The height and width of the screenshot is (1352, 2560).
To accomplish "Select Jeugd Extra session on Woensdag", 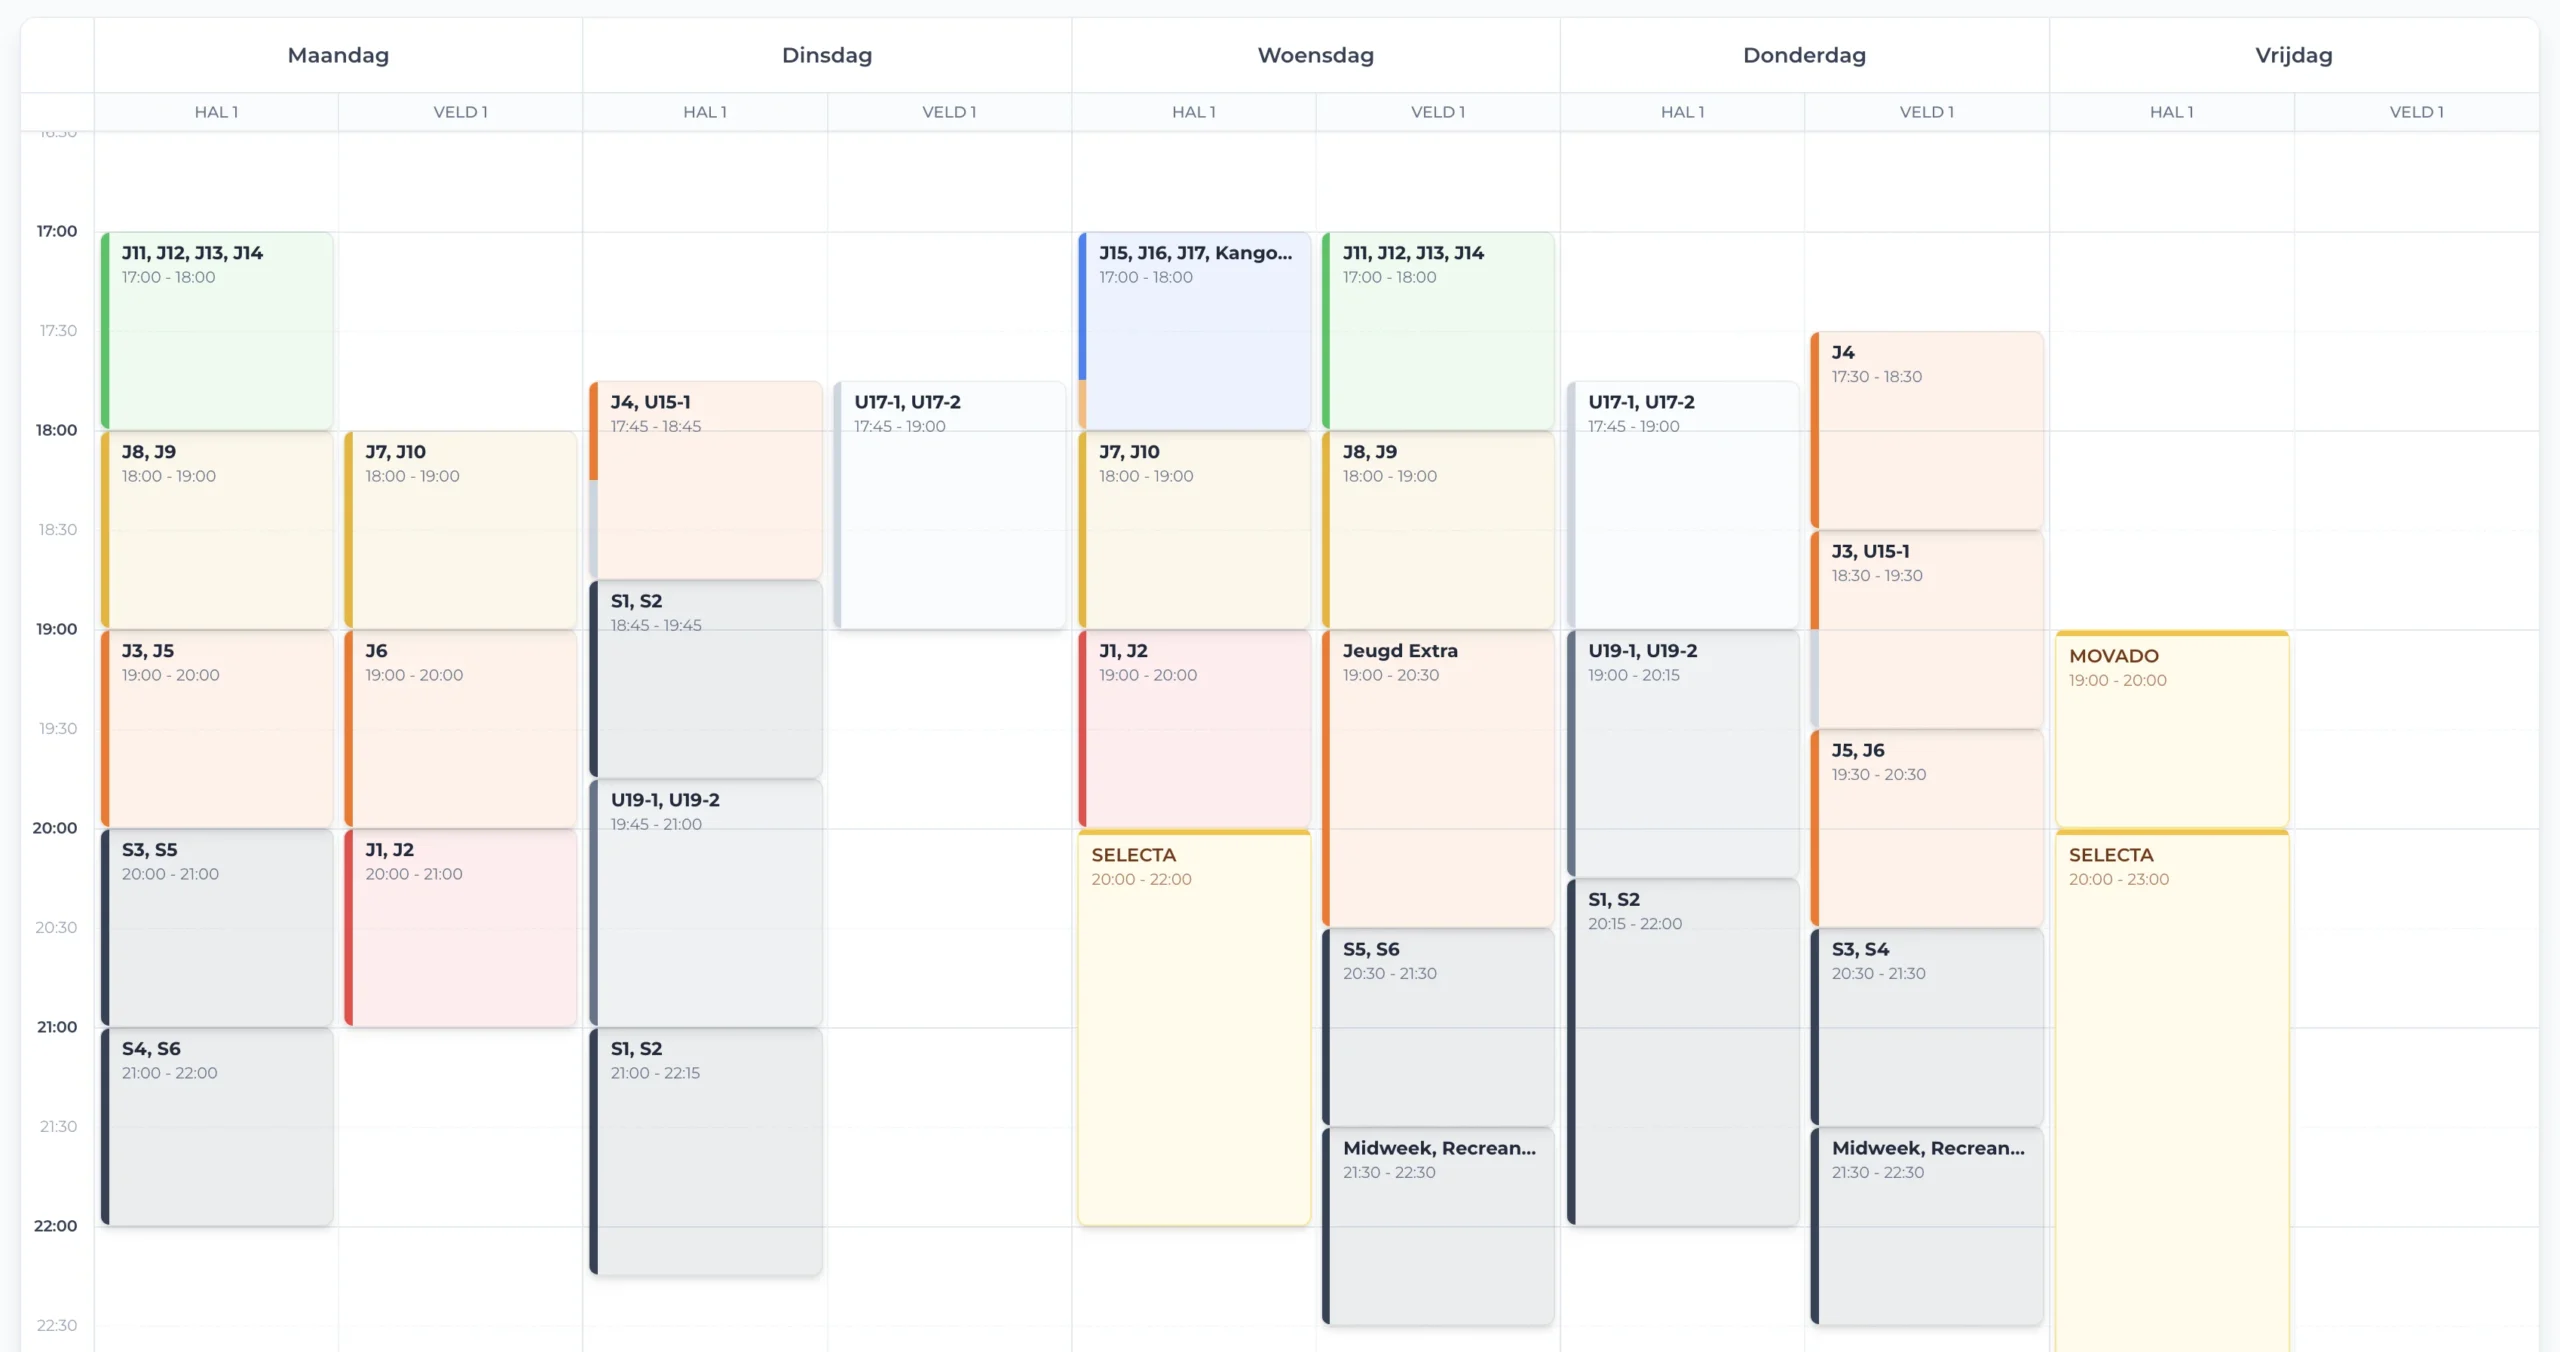I will (1438, 777).
